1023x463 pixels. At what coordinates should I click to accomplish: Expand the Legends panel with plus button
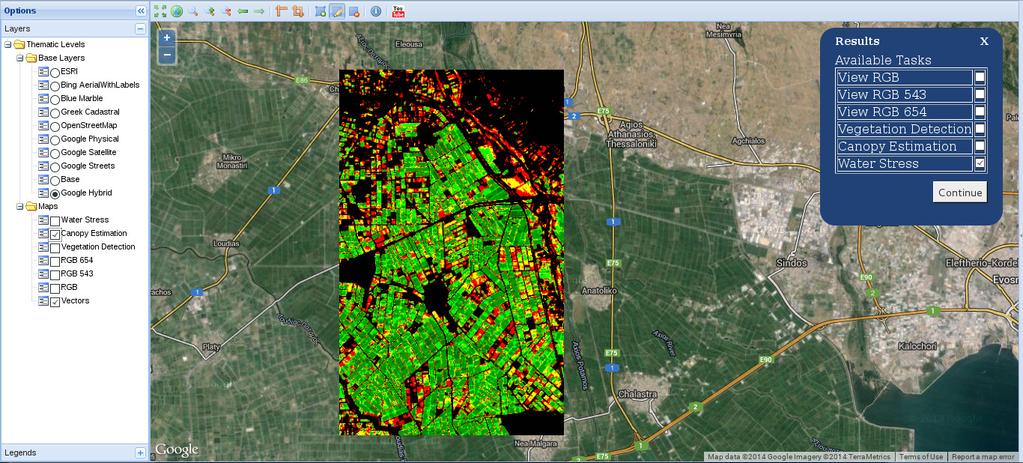[x=140, y=453]
